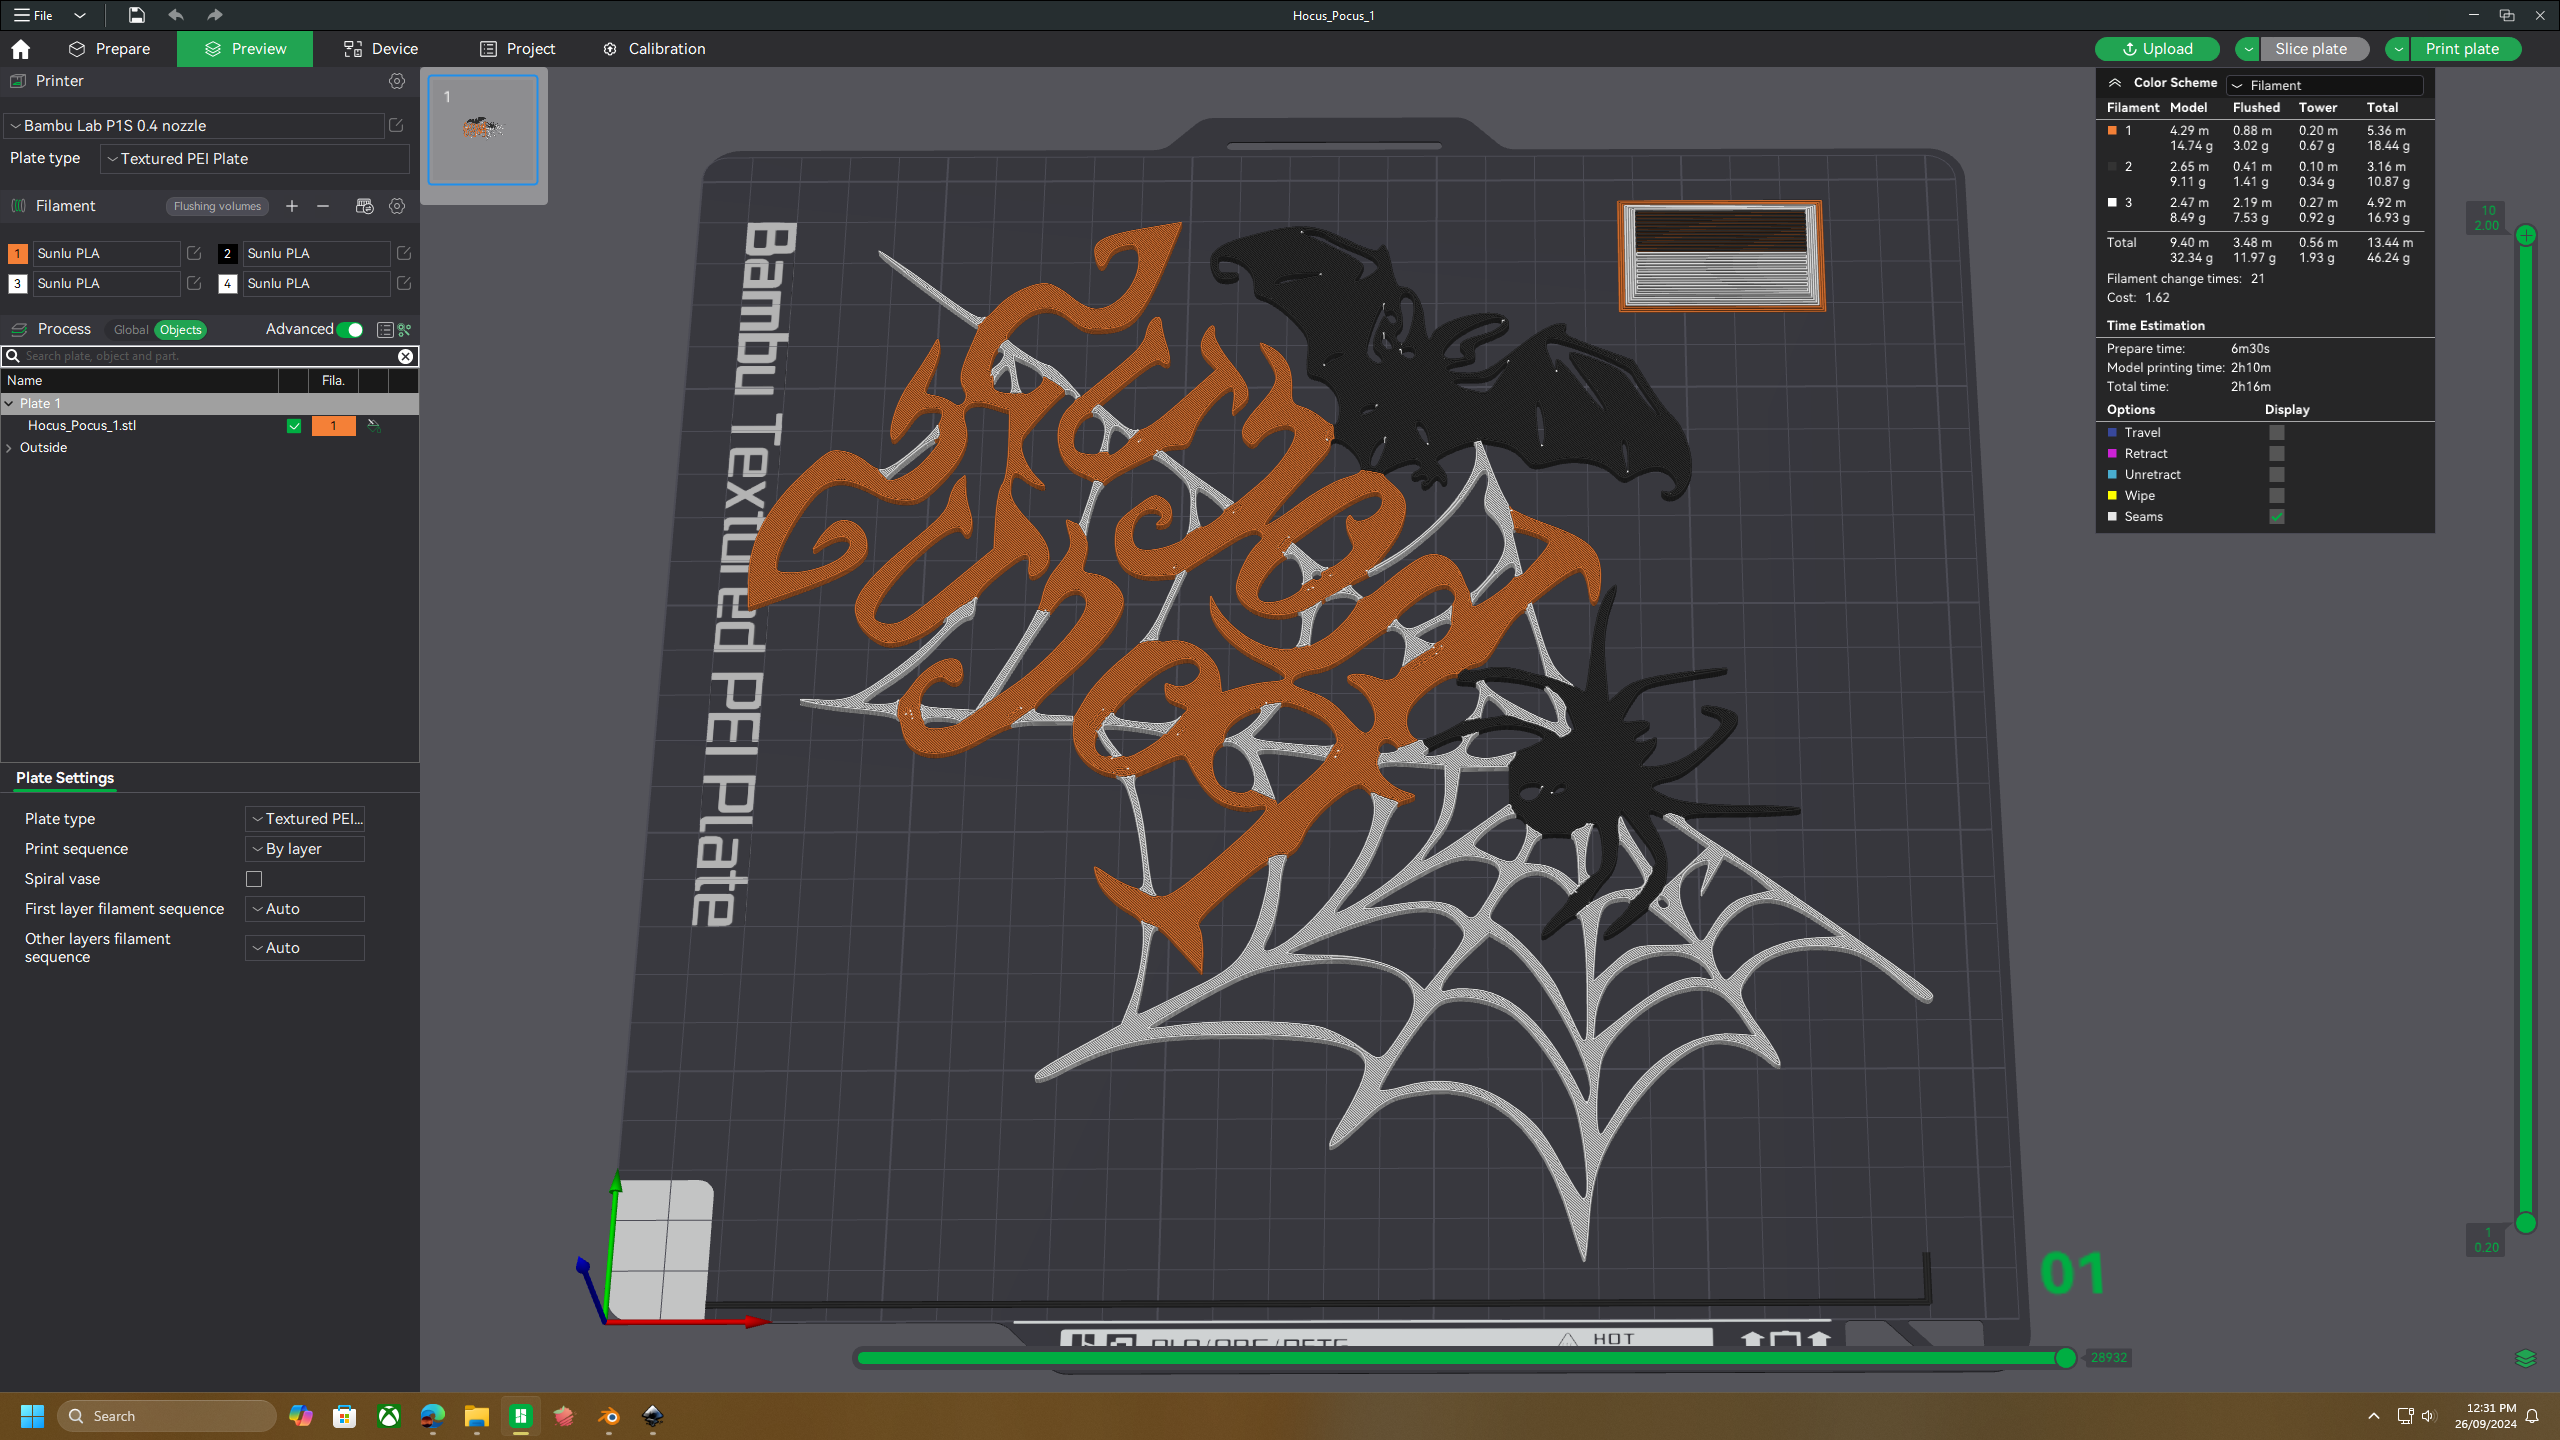Open Slice plate options arrow
Viewport: 2560px width, 1440px height.
[2248, 49]
